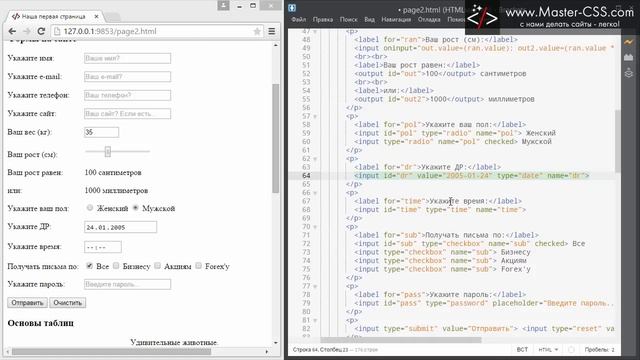Image resolution: width=640 pixels, height=360 pixels.
Task: Collapse code block at line 77
Action: [315, 287]
